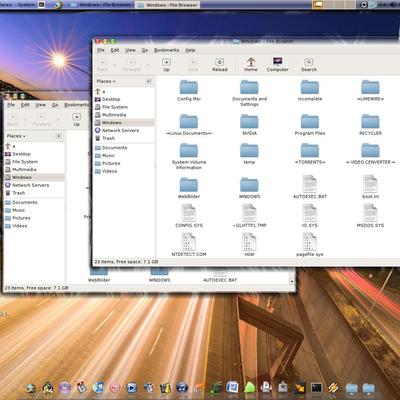The height and width of the screenshot is (400, 400).
Task: Close the back window sidebar pane
Action: 59,136
